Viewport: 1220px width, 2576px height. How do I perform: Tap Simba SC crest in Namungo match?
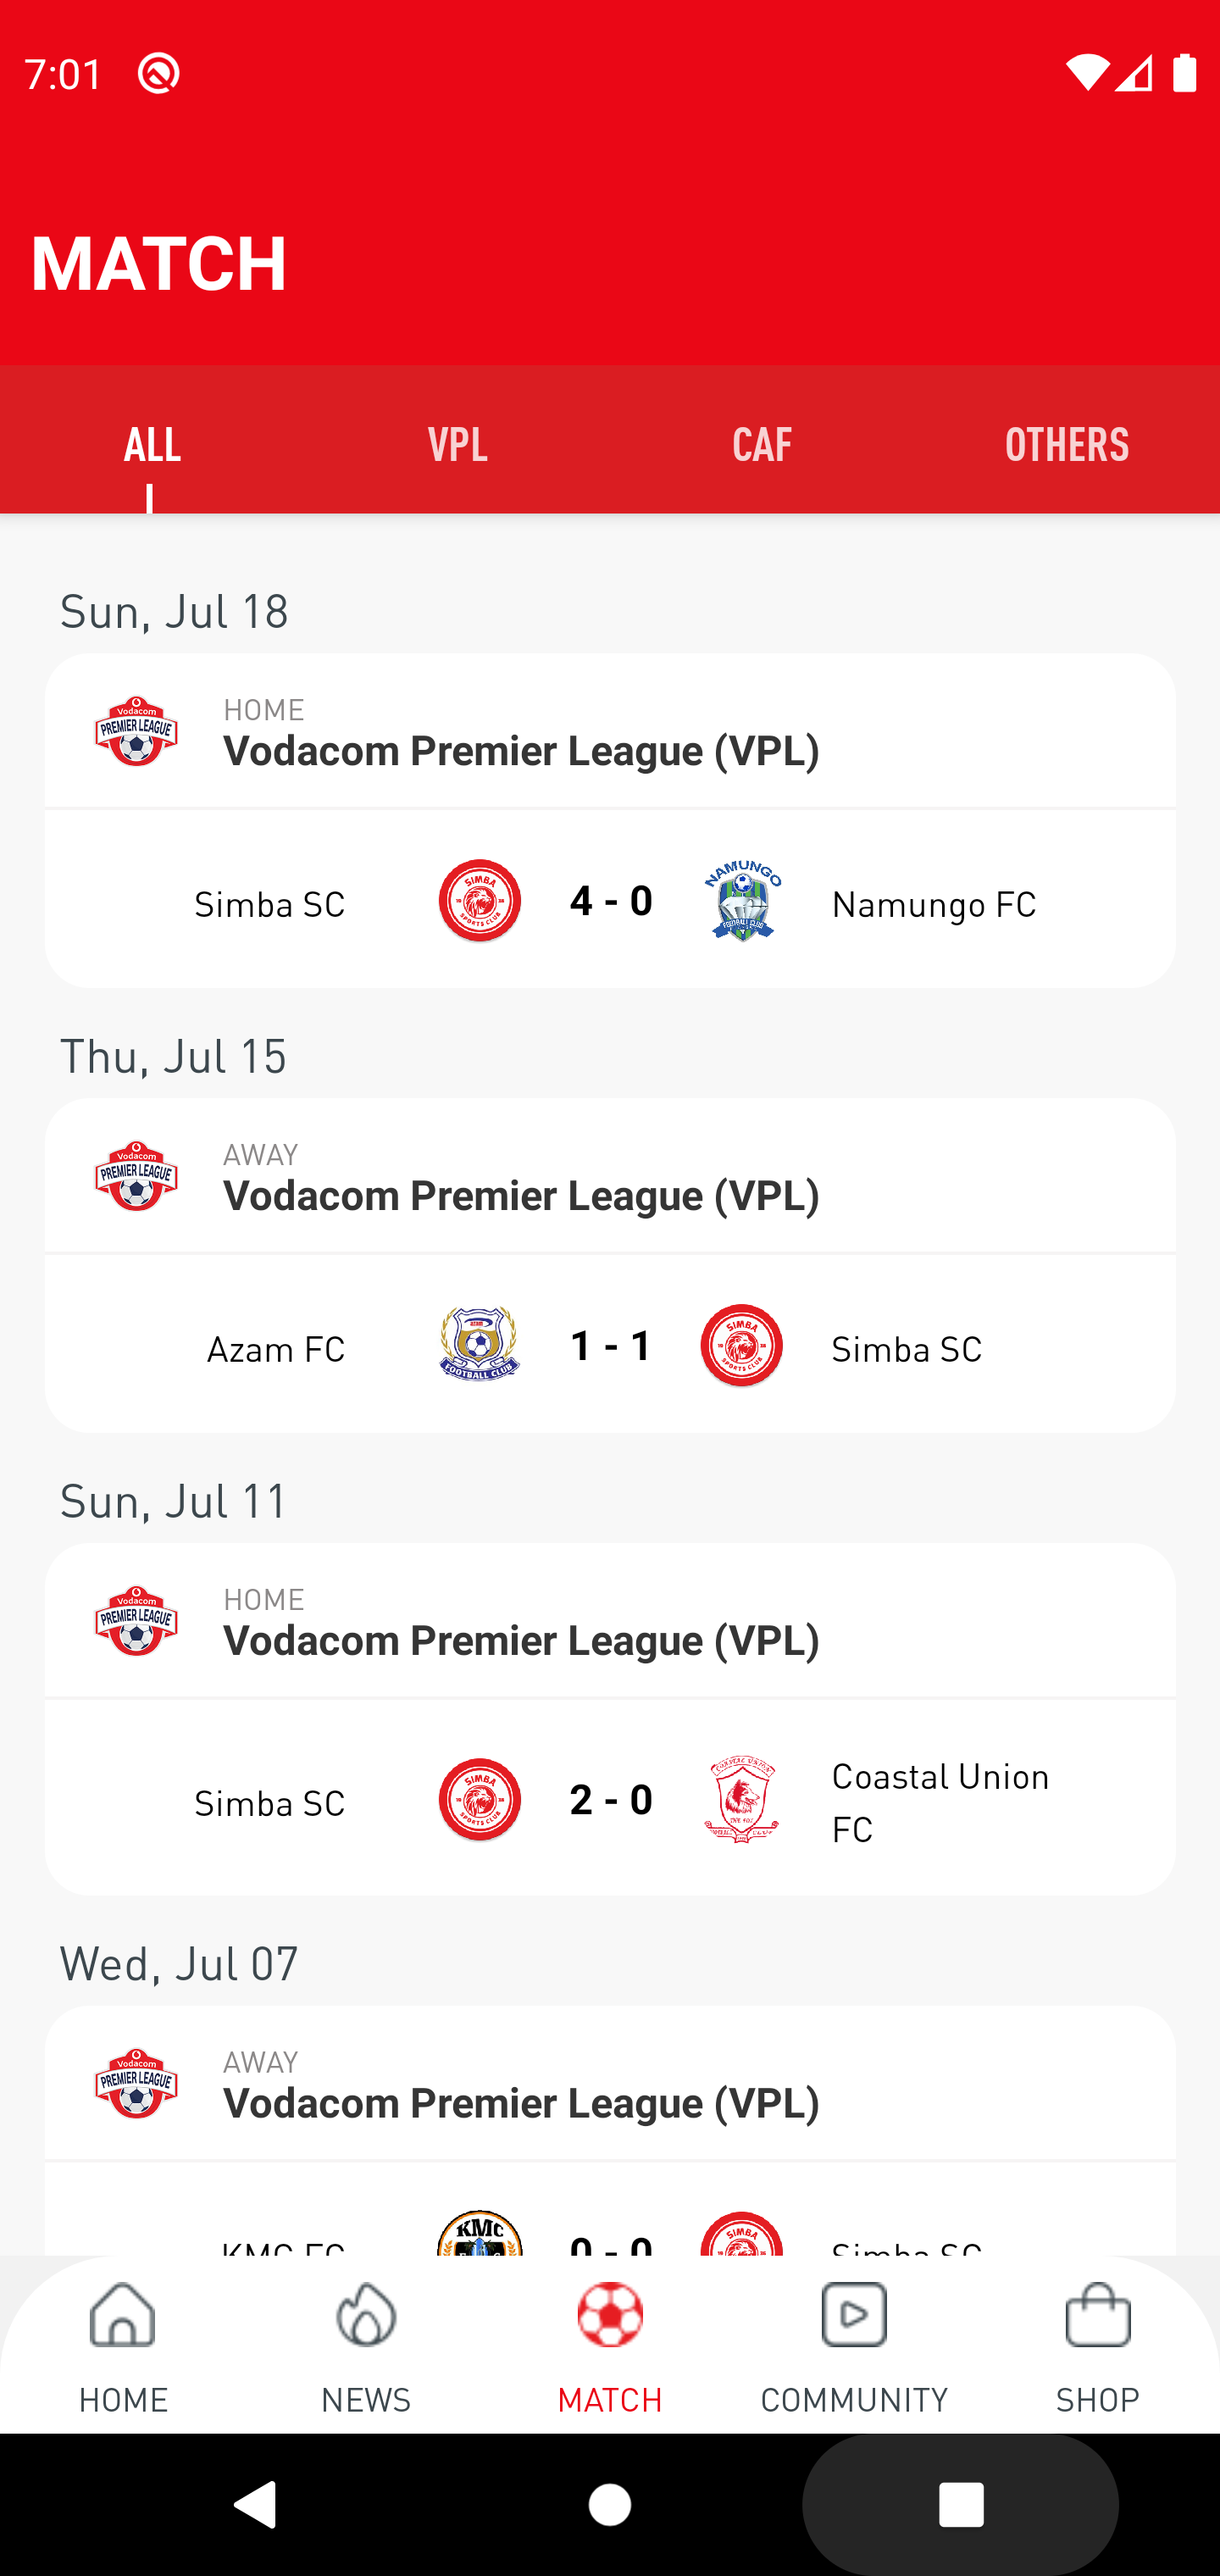pos(479,901)
